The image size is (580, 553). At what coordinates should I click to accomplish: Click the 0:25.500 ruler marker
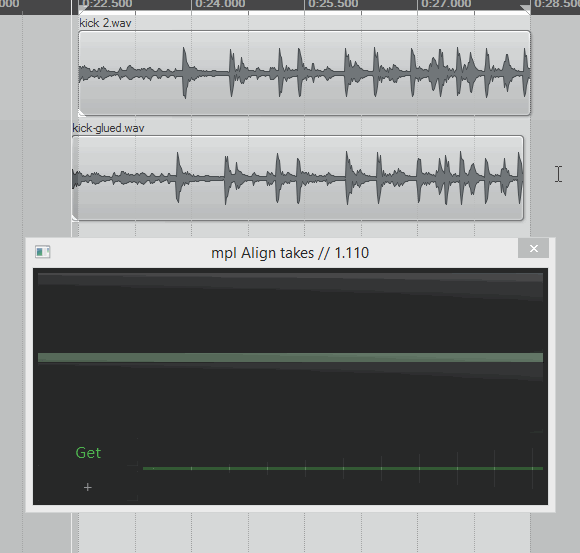tap(333, 4)
